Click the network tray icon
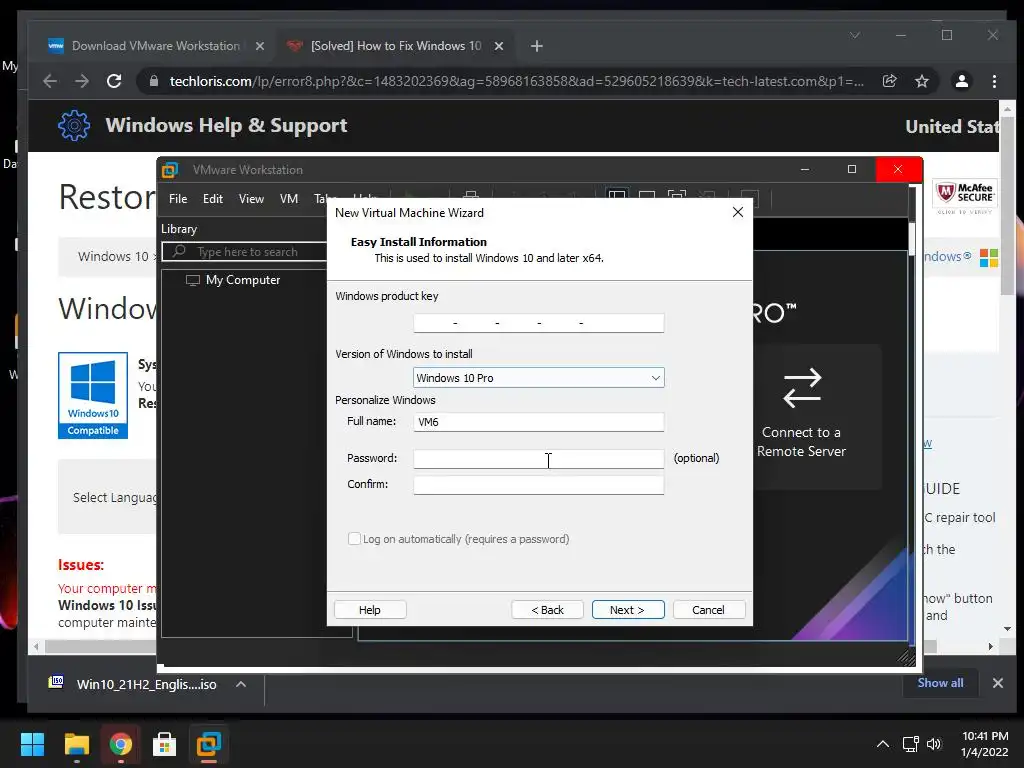Screen dimensions: 1024x768 [x=910, y=744]
